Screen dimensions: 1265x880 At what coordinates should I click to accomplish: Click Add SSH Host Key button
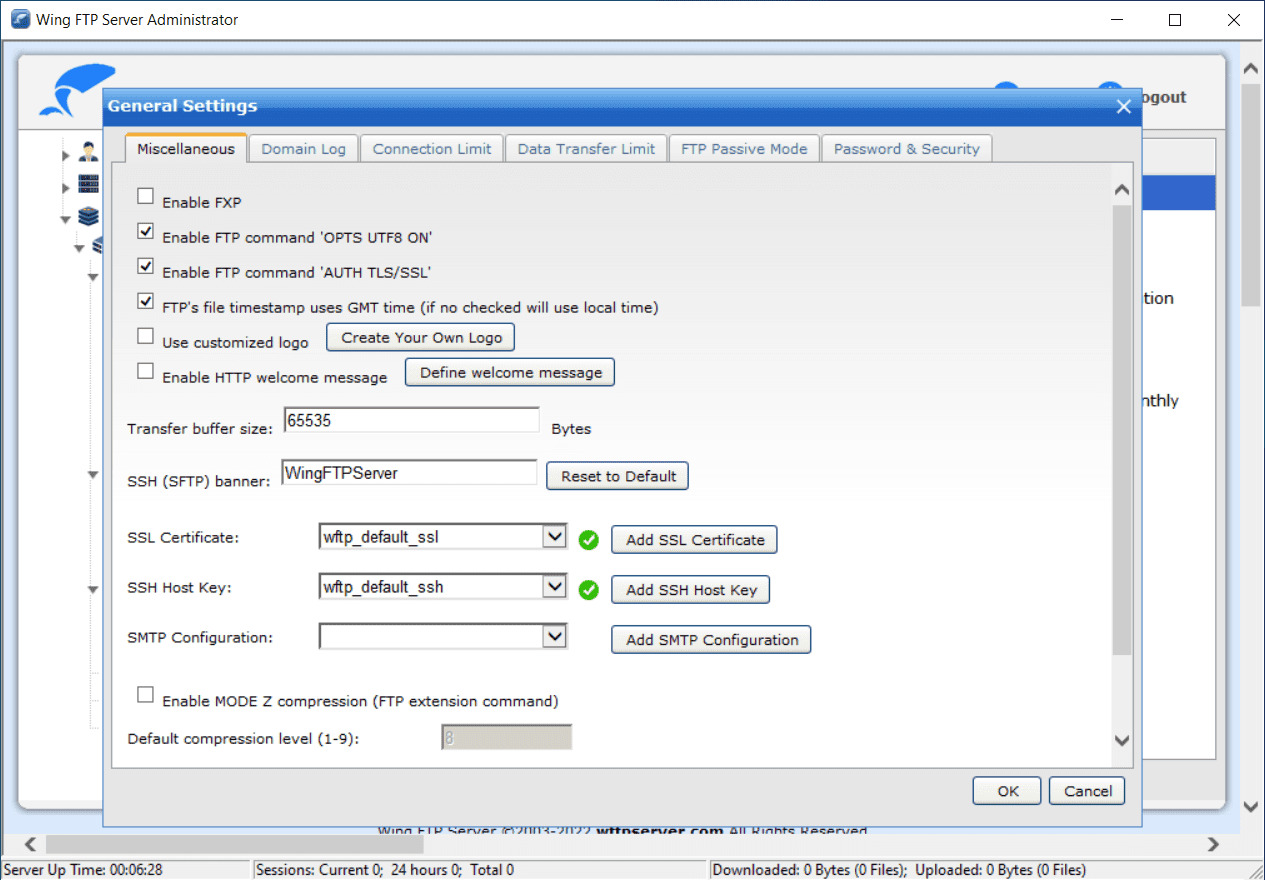coord(691,590)
